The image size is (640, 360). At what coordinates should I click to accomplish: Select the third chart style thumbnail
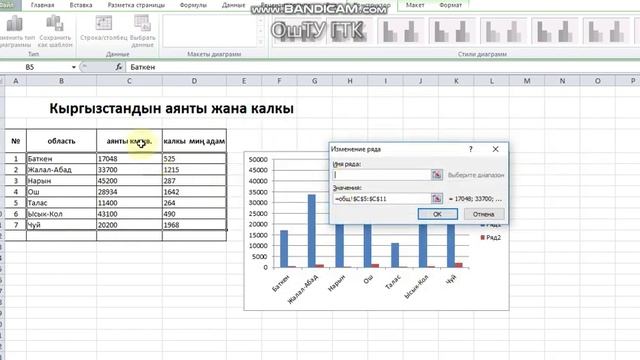401,31
